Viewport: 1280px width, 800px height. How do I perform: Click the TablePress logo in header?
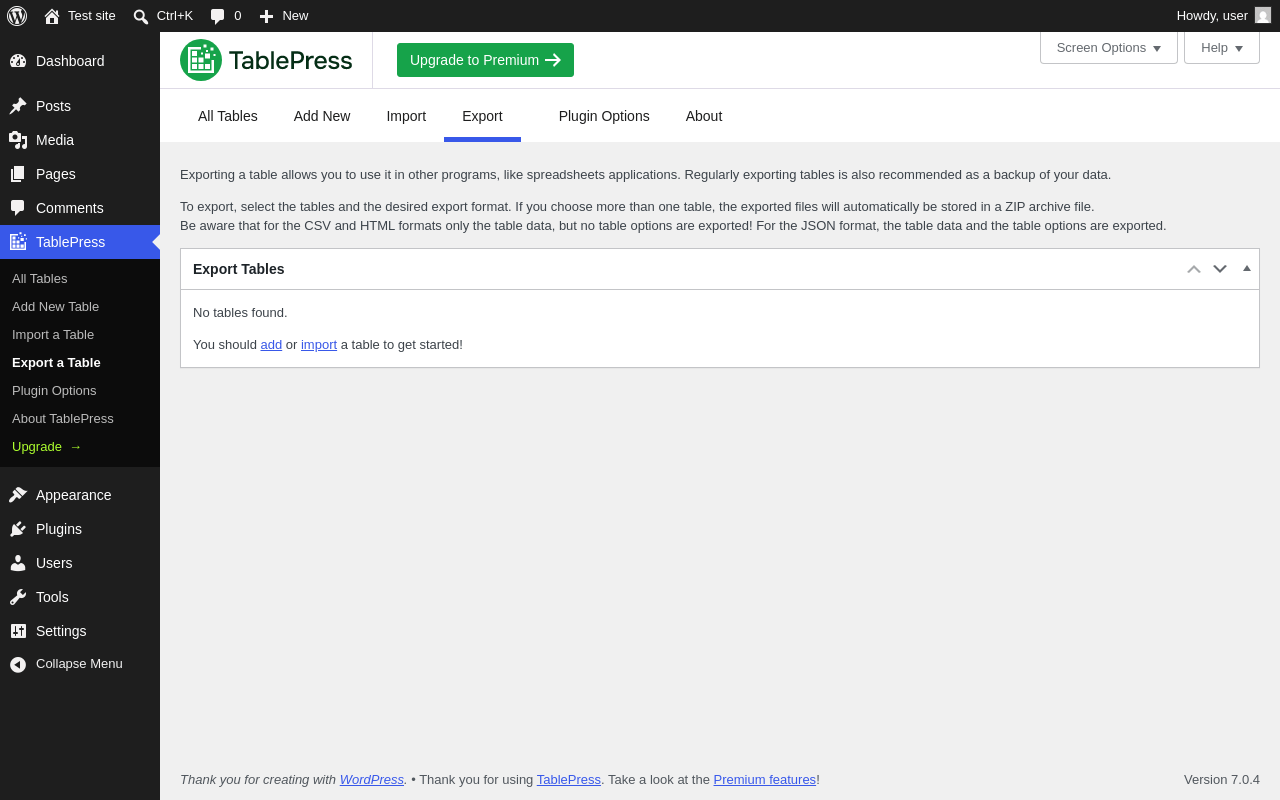[266, 60]
